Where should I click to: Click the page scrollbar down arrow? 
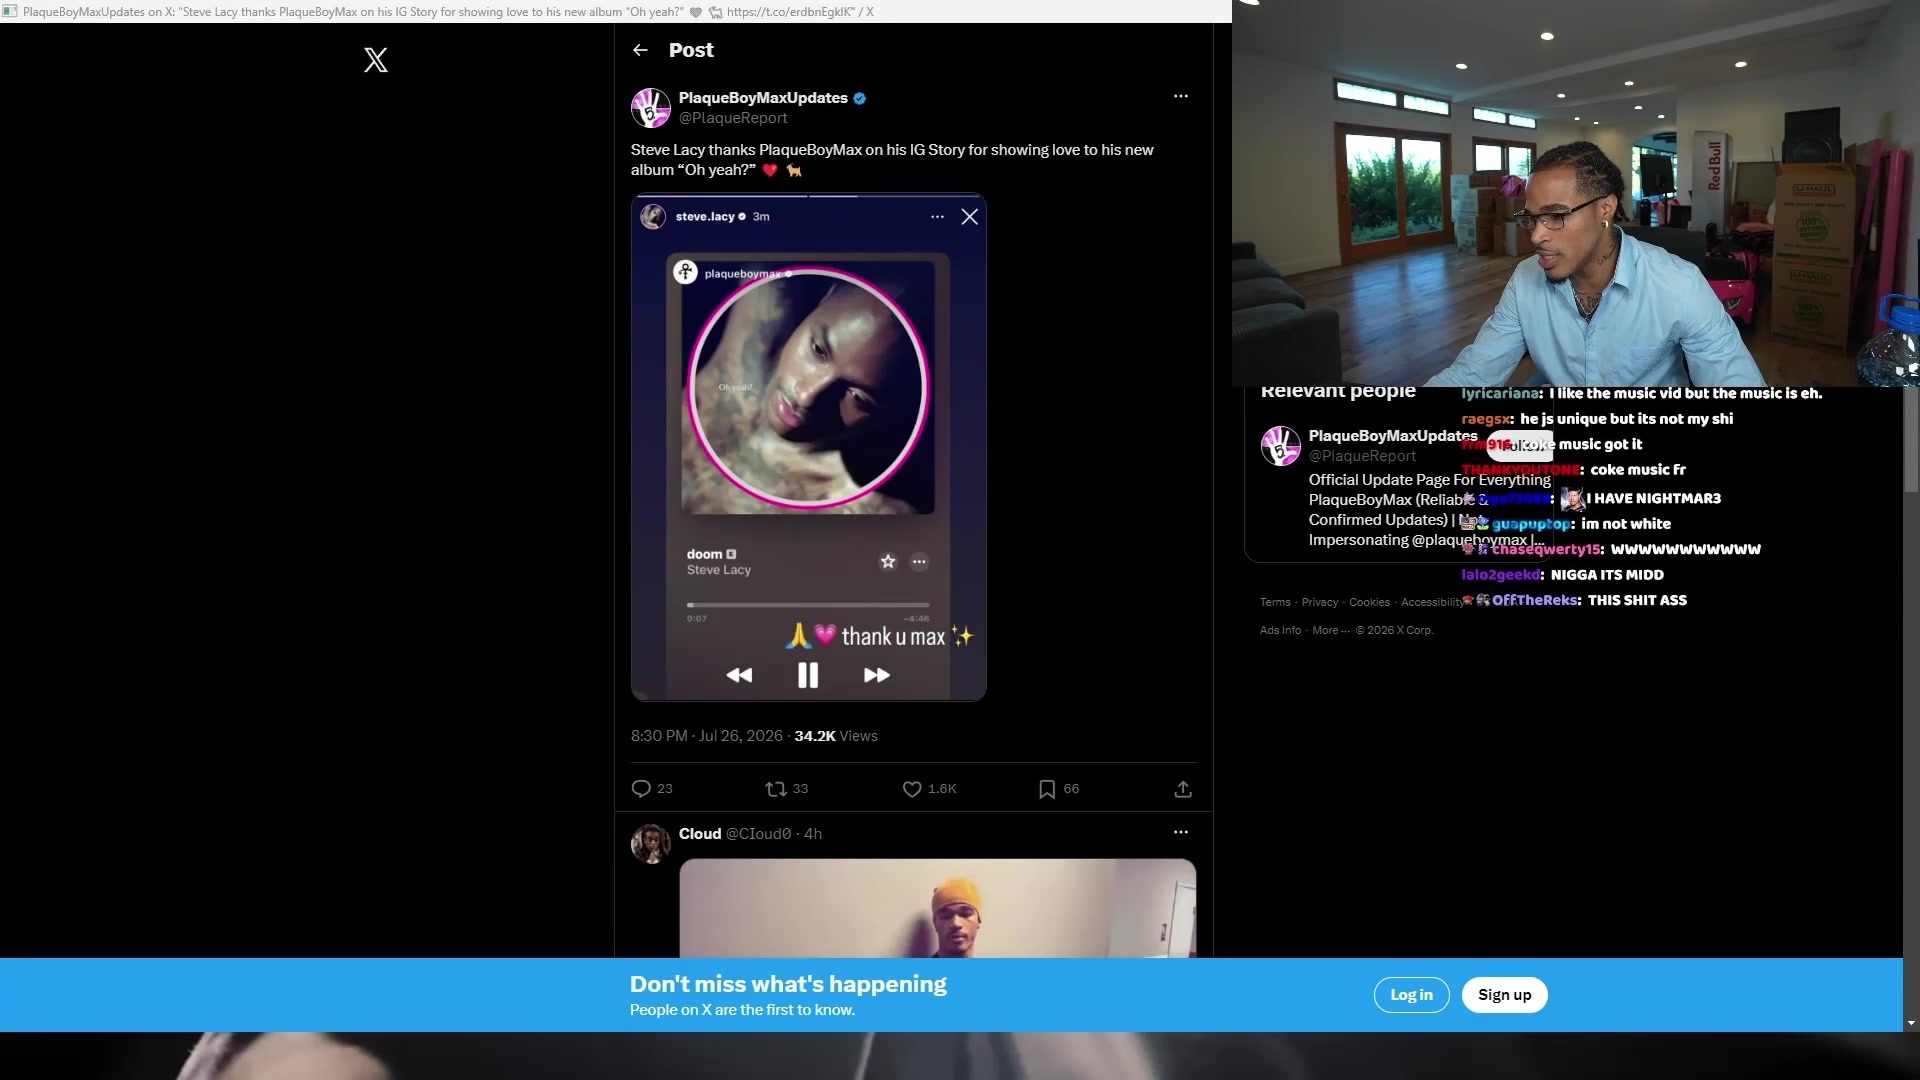(1911, 1023)
